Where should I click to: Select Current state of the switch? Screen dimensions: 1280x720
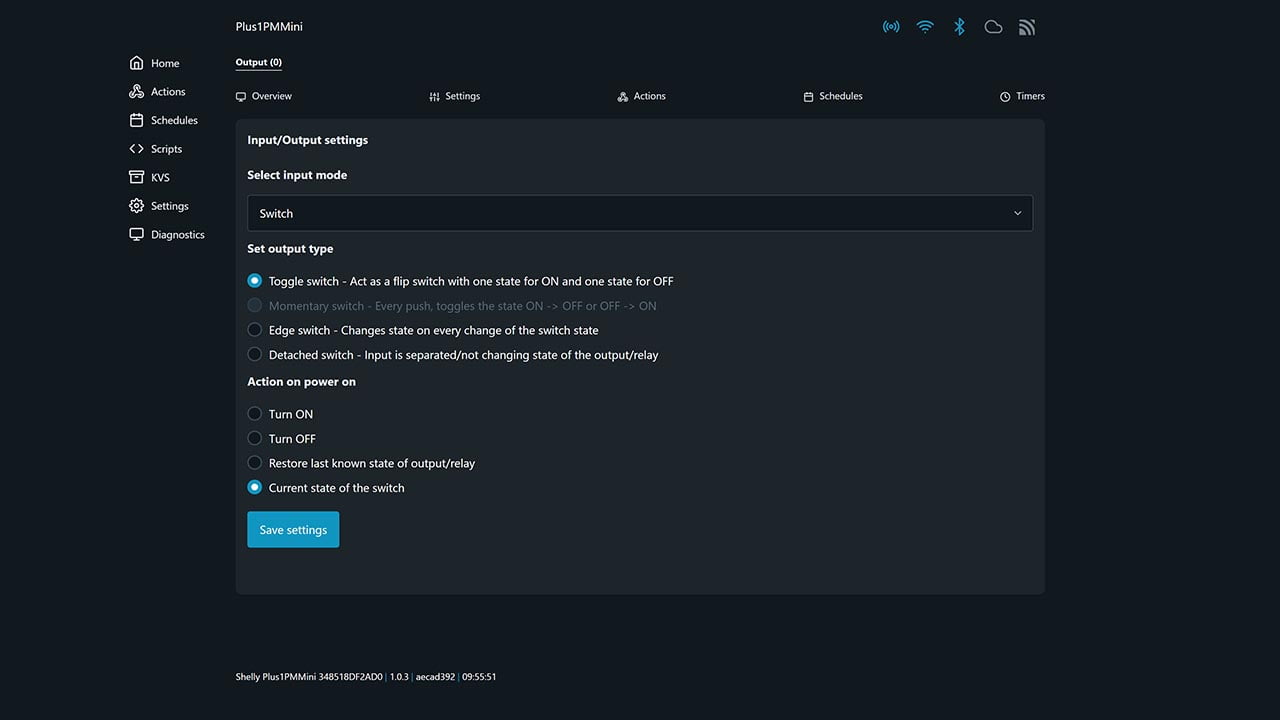pos(255,488)
